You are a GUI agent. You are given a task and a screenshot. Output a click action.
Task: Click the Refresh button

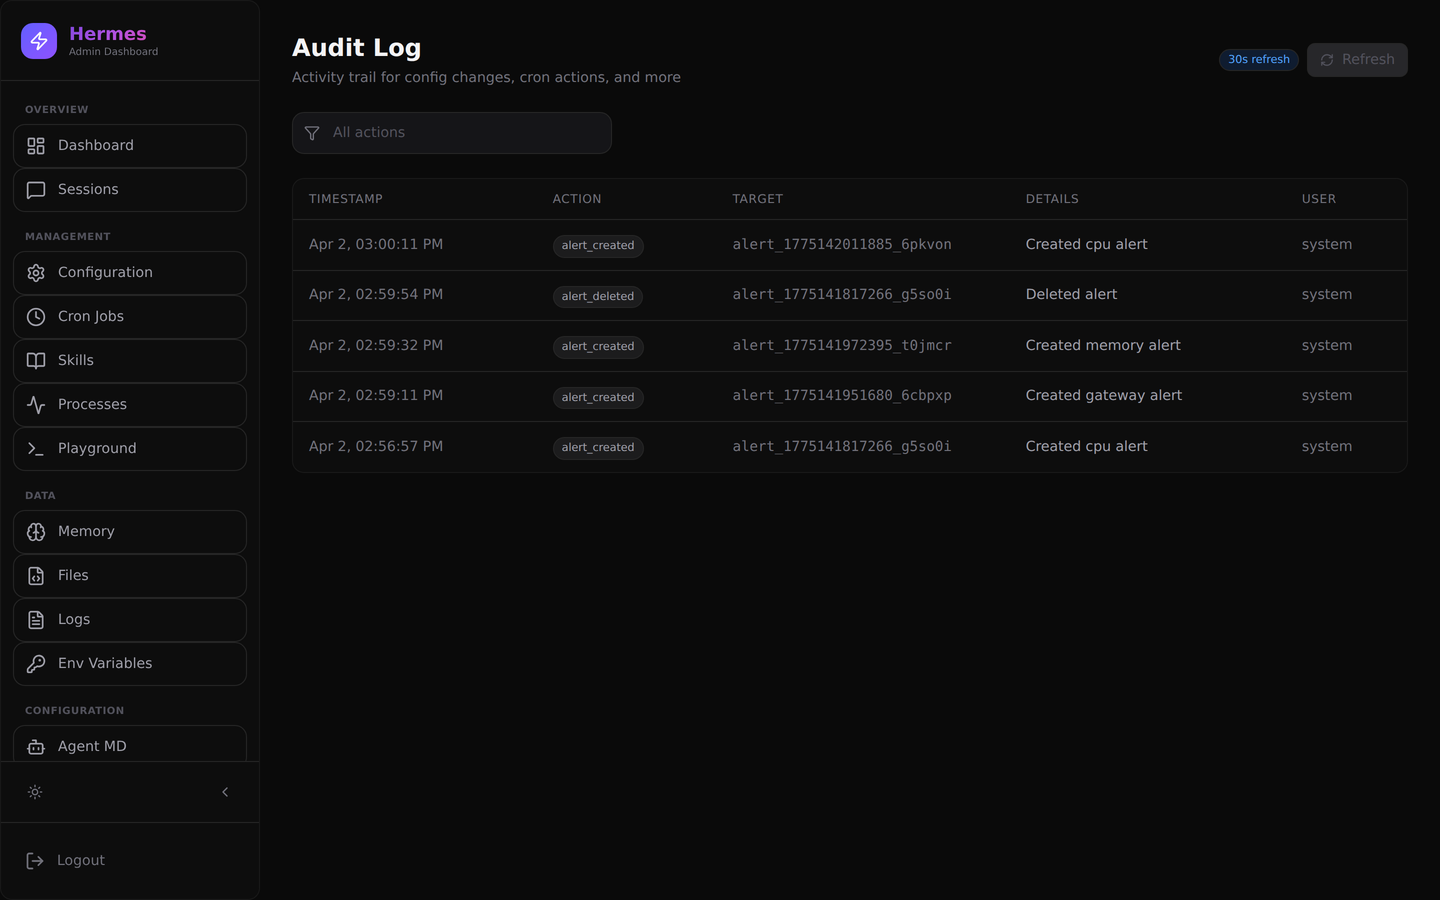pyautogui.click(x=1357, y=60)
